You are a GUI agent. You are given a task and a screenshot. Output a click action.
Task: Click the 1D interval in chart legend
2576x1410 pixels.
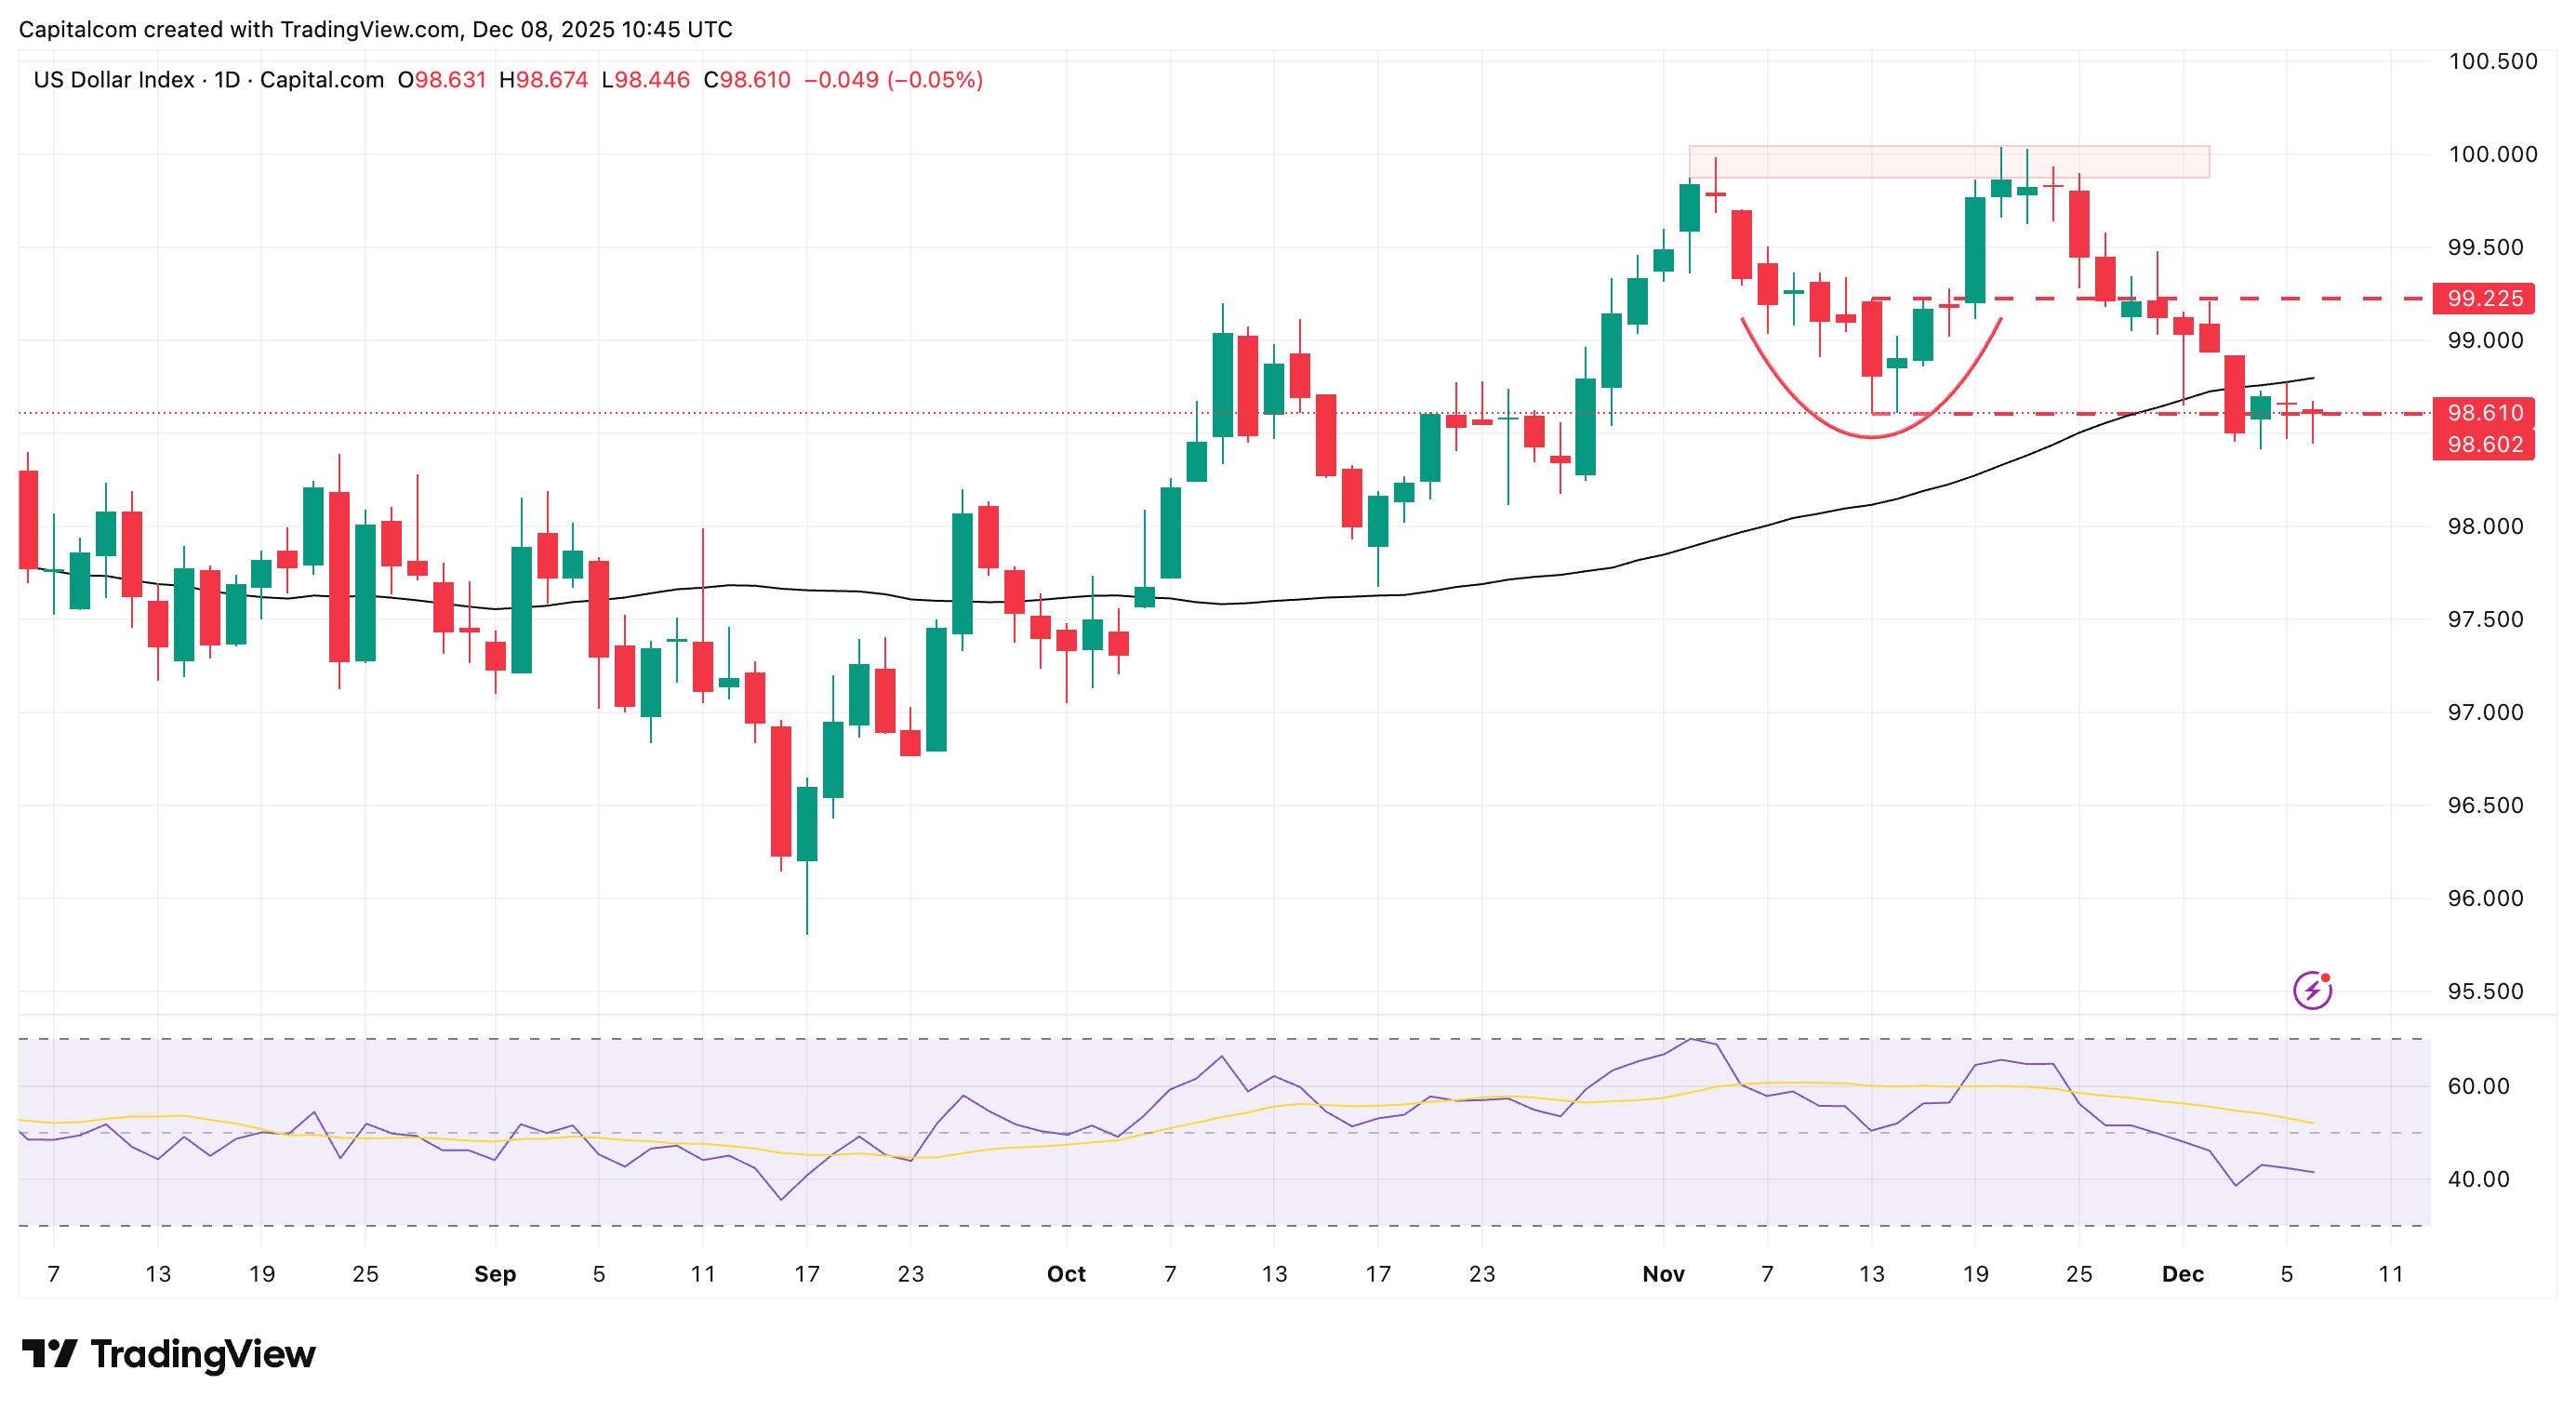(227, 80)
